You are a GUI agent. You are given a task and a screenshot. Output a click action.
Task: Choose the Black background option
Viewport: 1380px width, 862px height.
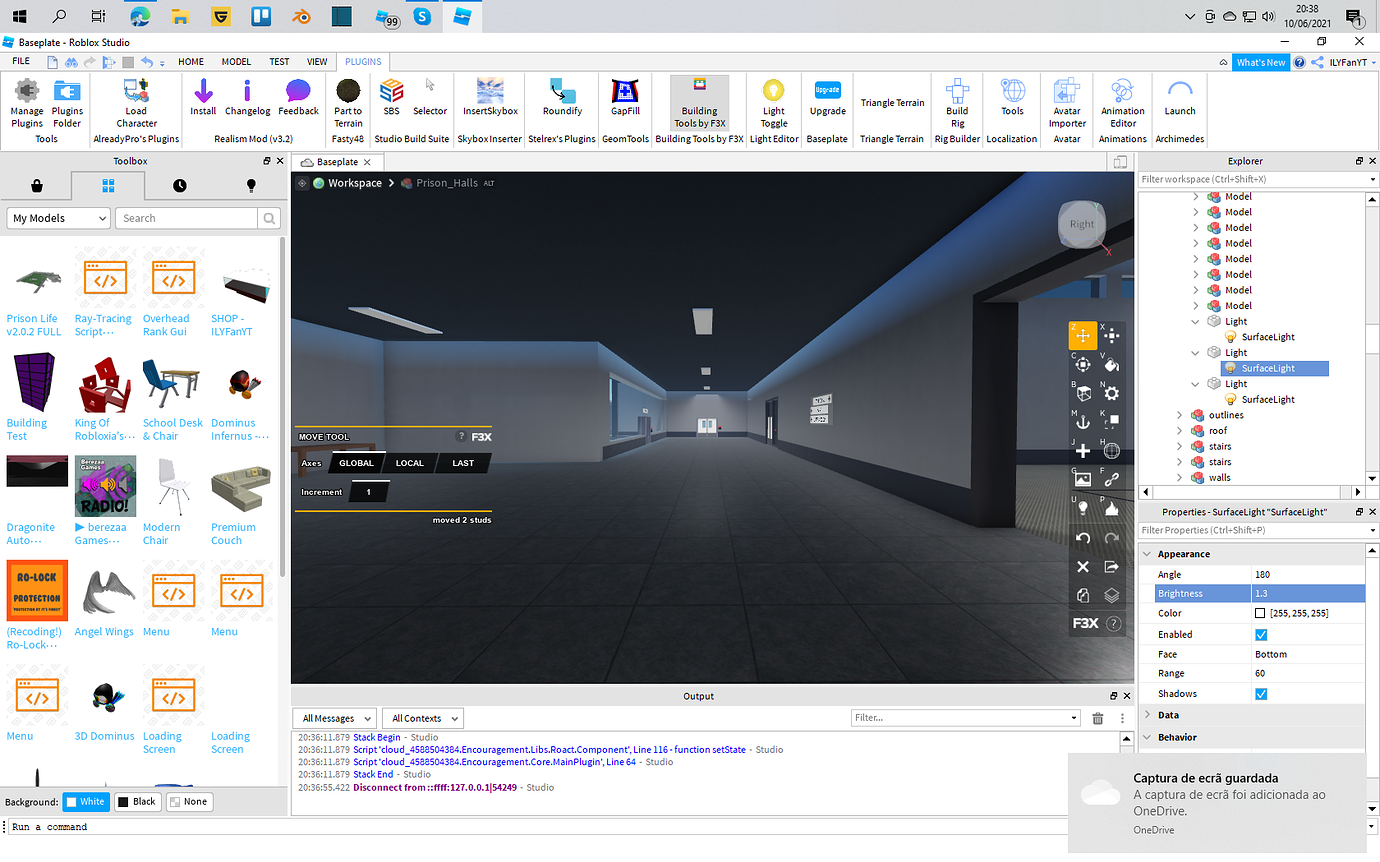tap(137, 801)
